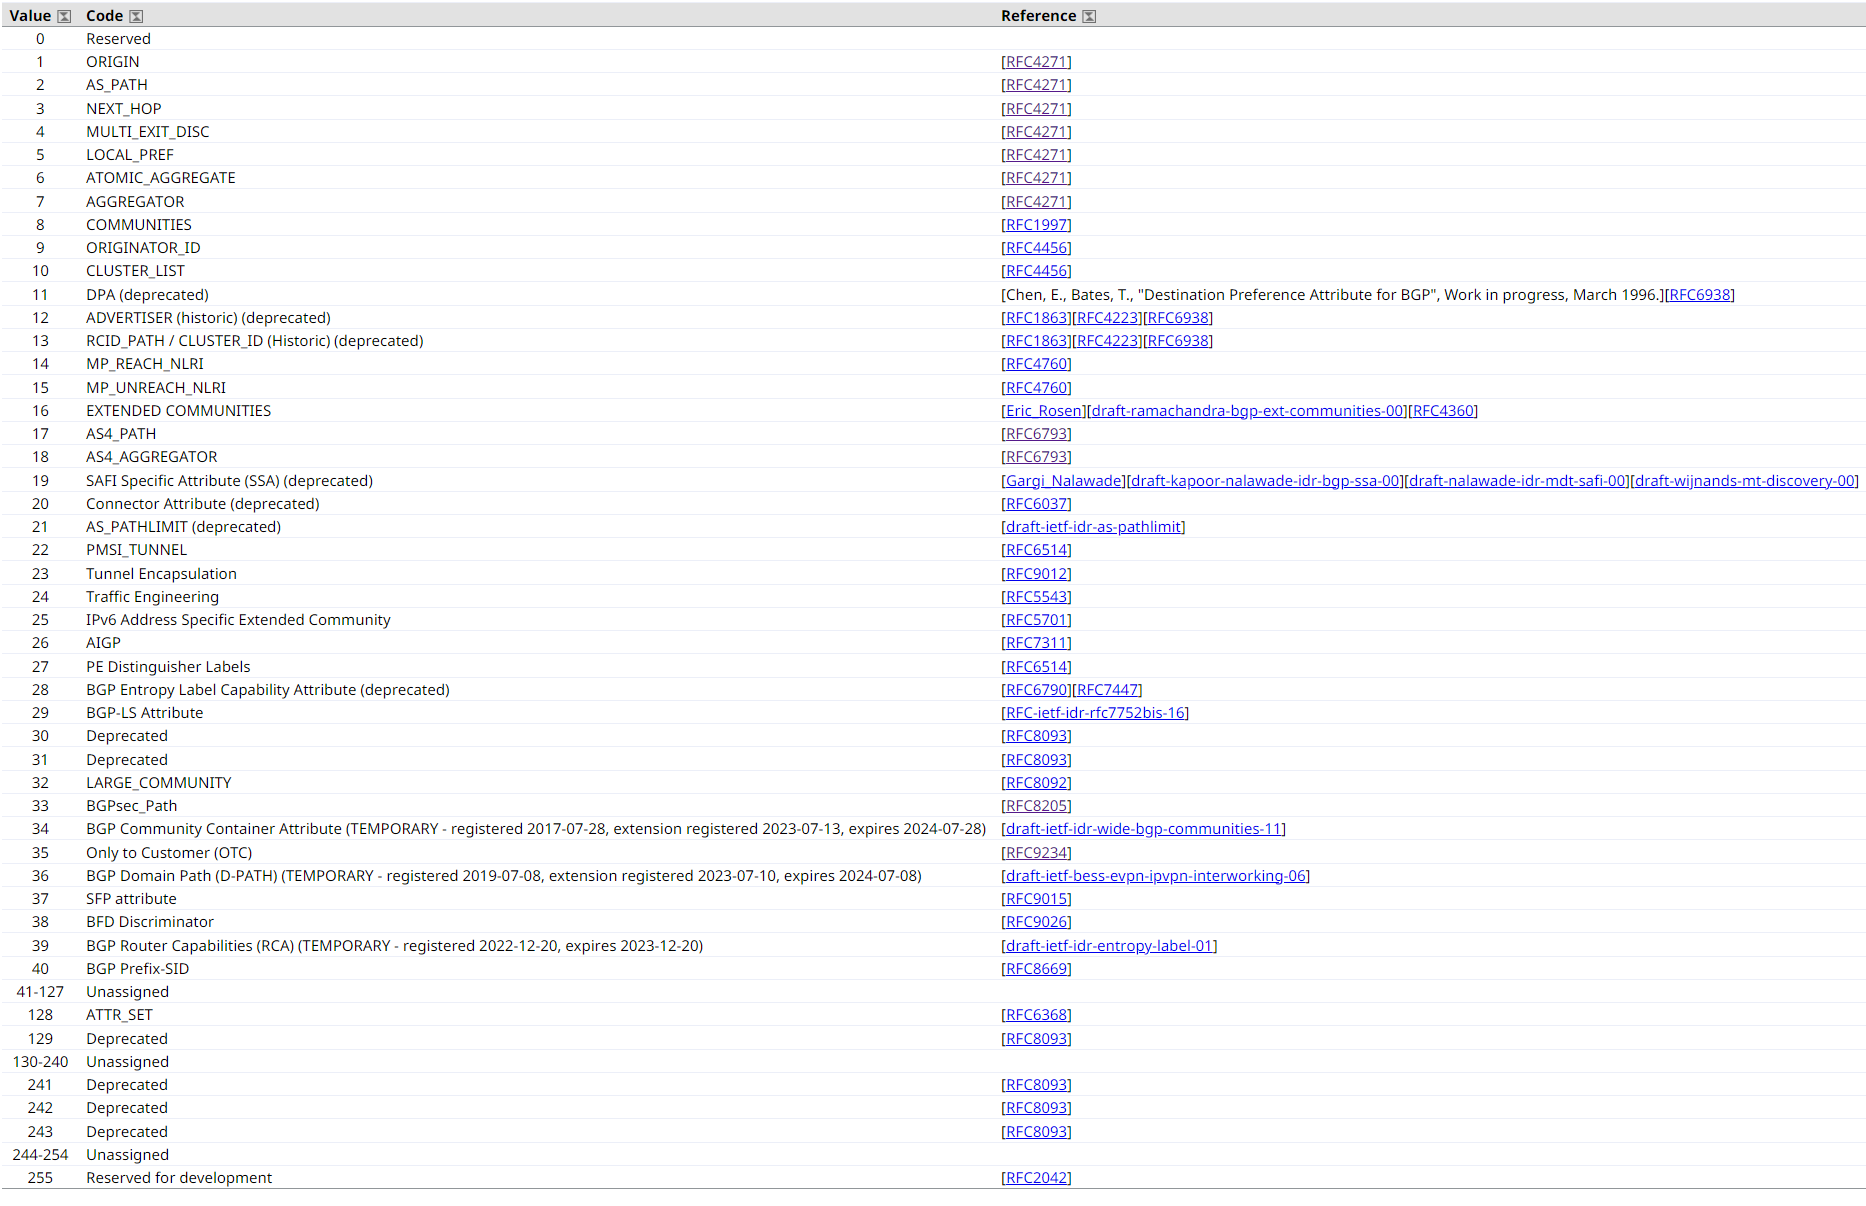The height and width of the screenshot is (1206, 1866).
Task: Open the Gargi_Nalawade reference link
Action: pos(1063,481)
